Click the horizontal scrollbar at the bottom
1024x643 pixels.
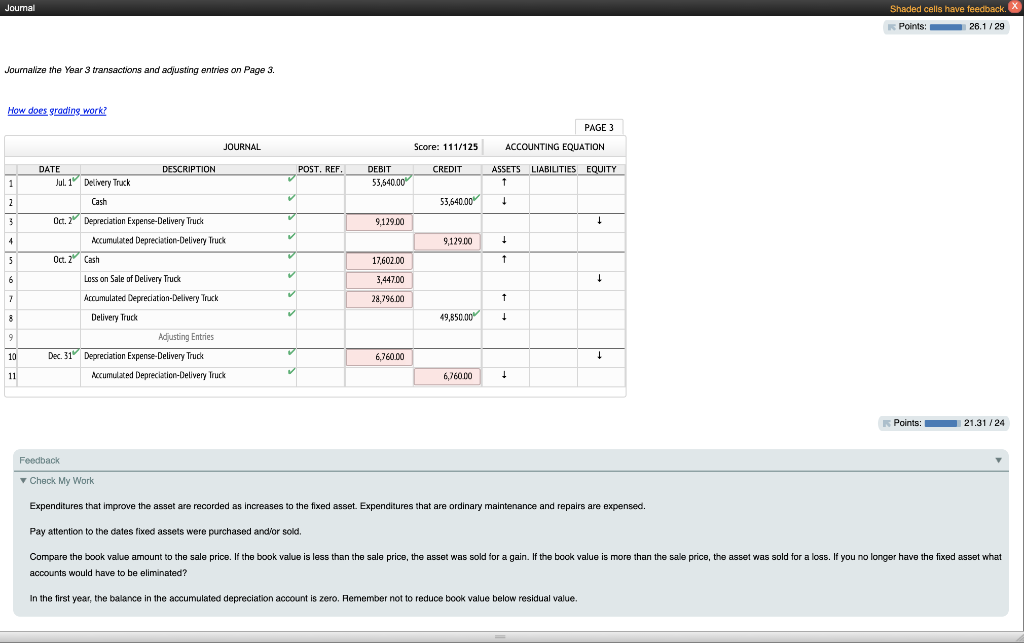click(x=498, y=634)
